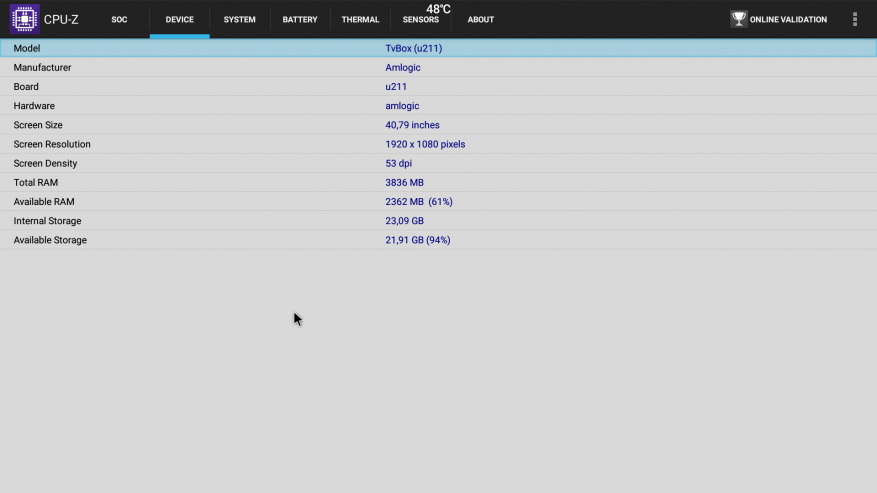Select the Total RAM label

coord(36,182)
